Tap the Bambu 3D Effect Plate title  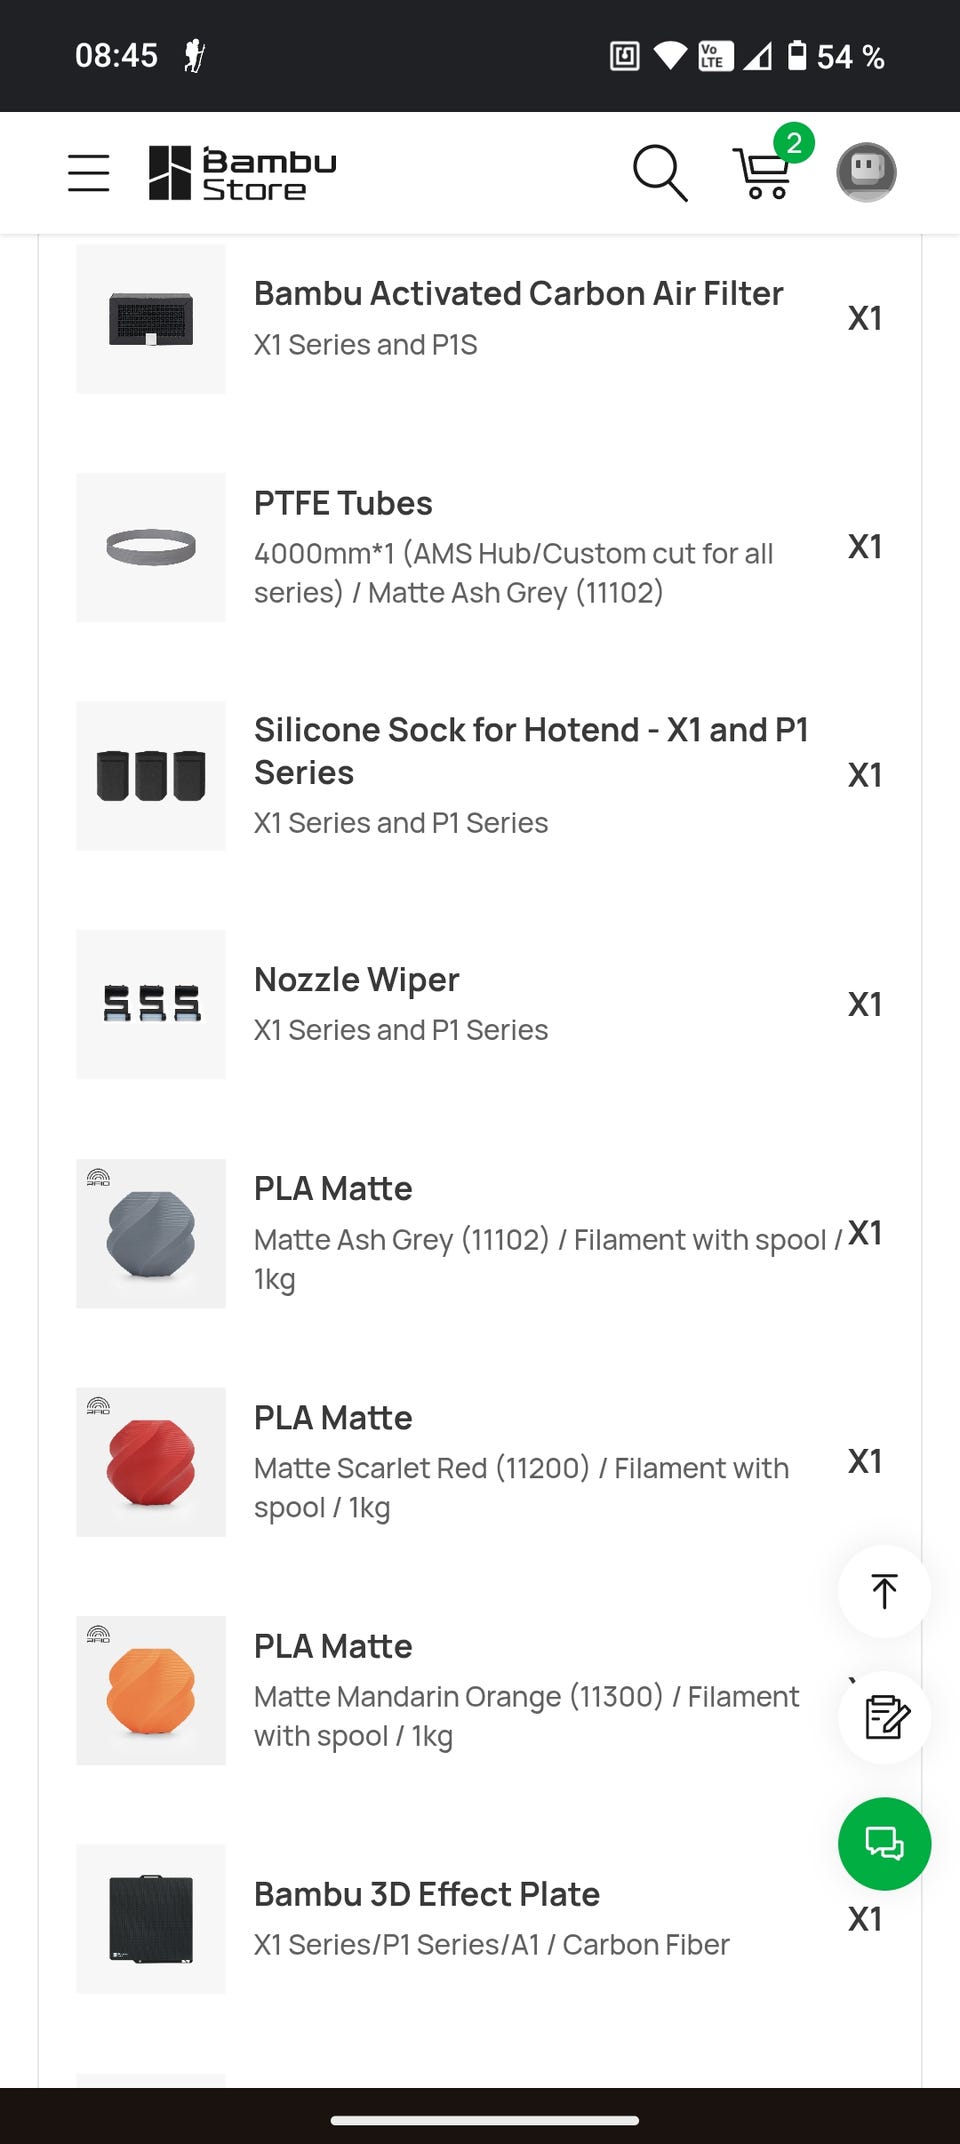427,1894
